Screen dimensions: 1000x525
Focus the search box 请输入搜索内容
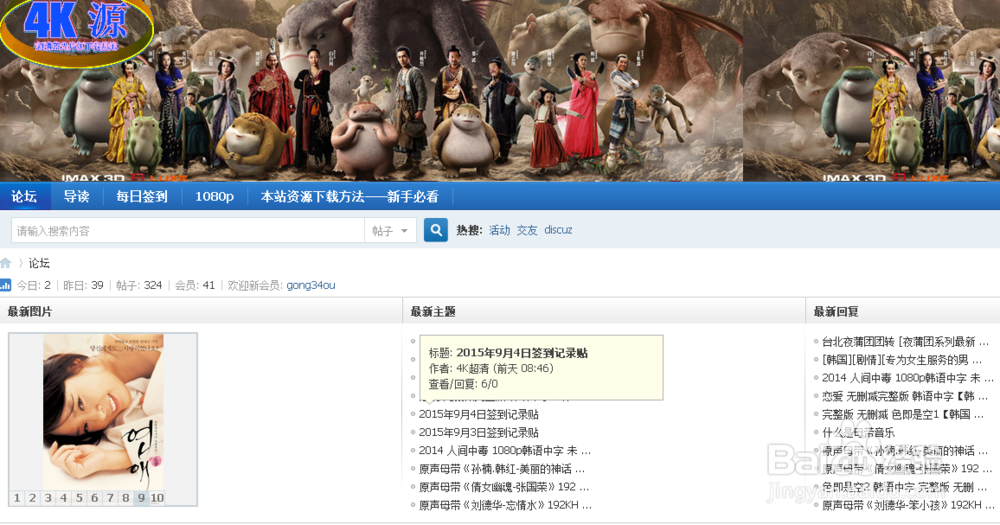188,230
